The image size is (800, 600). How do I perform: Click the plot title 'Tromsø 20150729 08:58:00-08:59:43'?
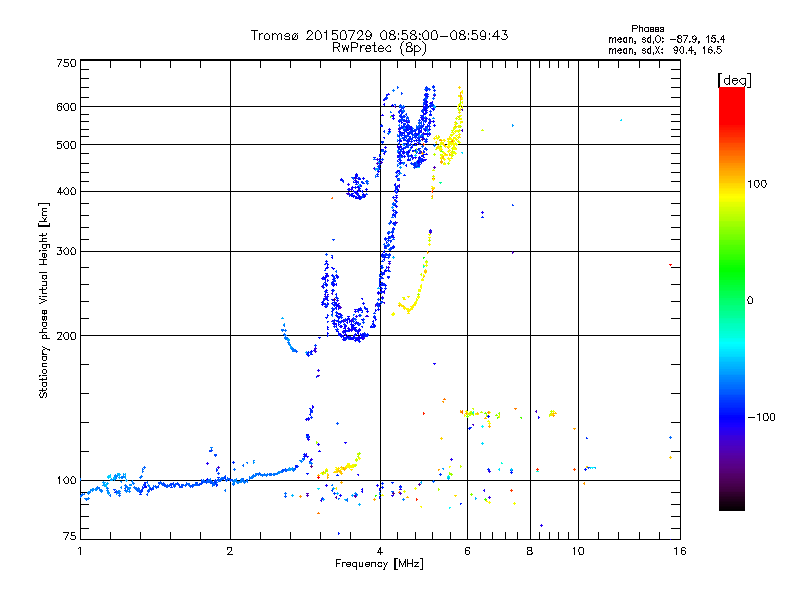[379, 35]
